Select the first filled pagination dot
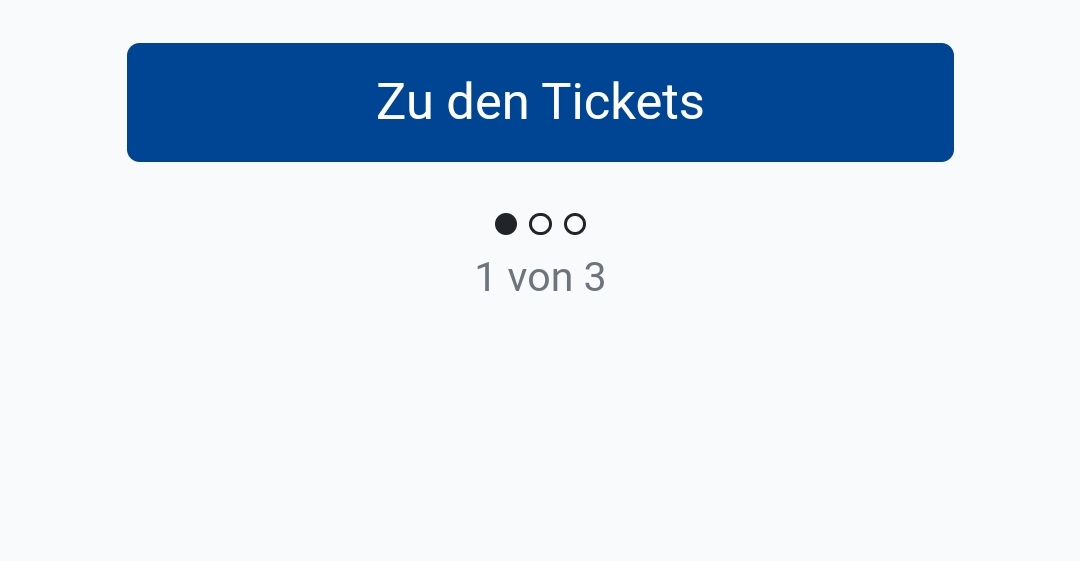Viewport: 1080px width, 561px height. tap(506, 224)
